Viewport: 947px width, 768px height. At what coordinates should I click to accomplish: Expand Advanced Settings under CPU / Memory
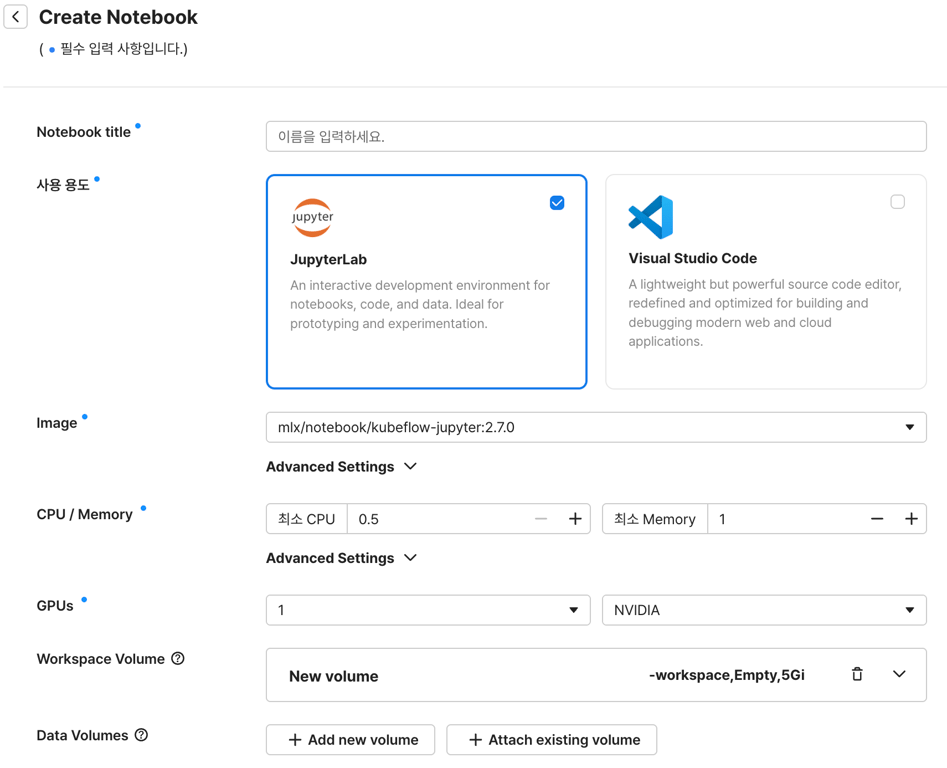coord(341,557)
